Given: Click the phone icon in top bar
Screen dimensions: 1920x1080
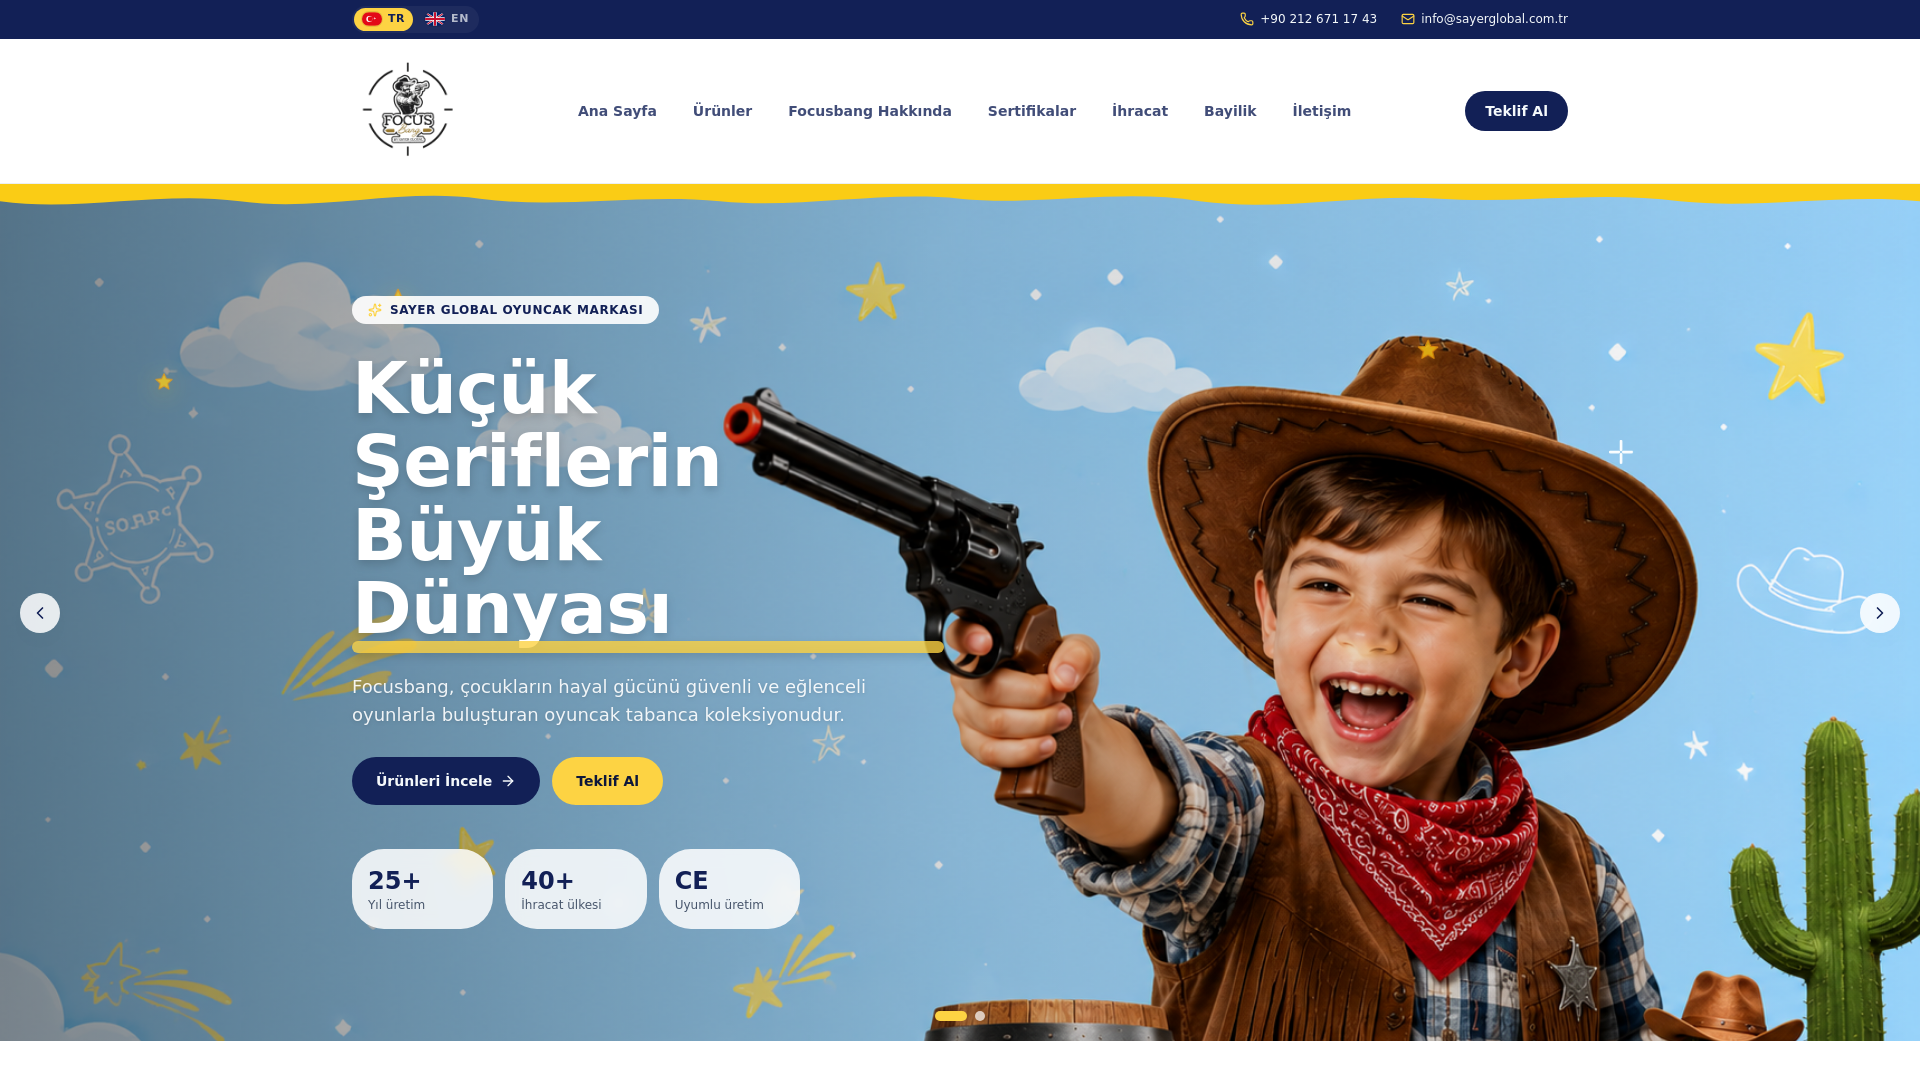Looking at the screenshot, I should pyautogui.click(x=1247, y=19).
